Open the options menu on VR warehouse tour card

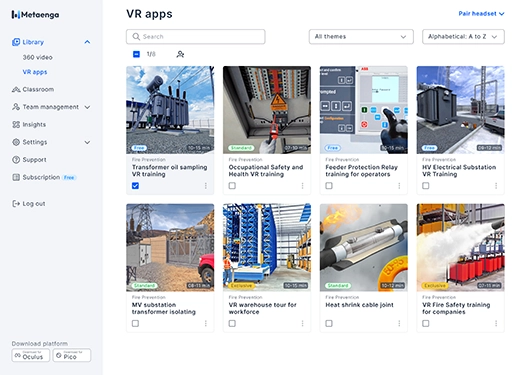click(302, 323)
